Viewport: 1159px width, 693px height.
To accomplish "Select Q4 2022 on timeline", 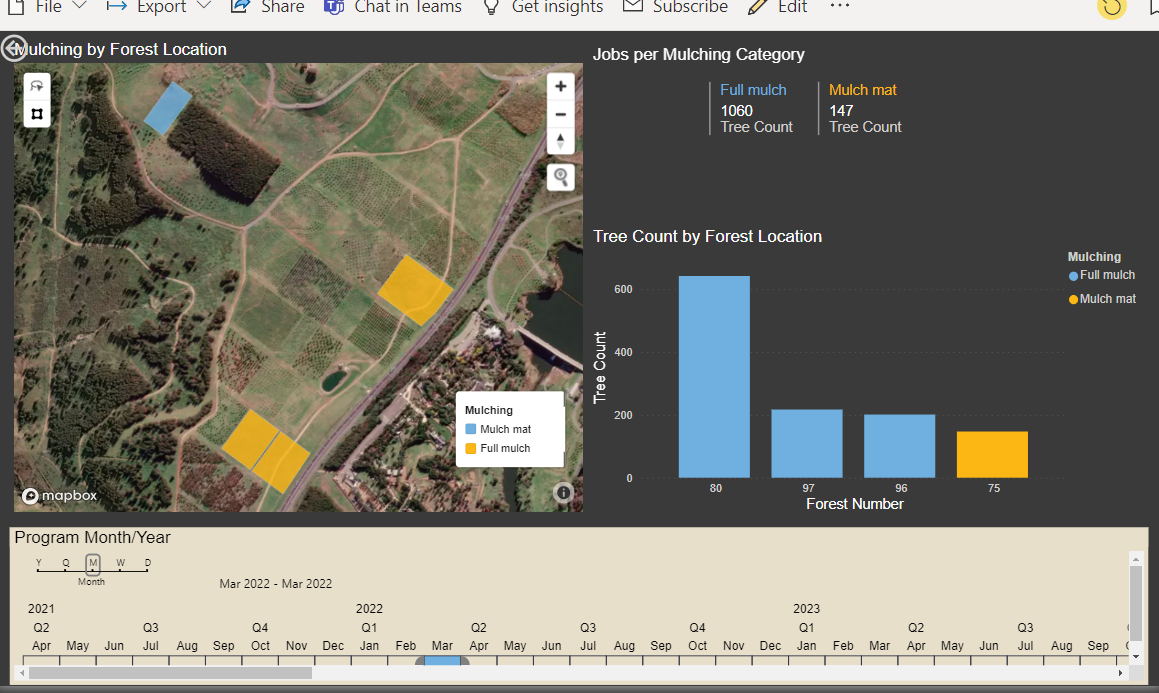I will pos(697,627).
